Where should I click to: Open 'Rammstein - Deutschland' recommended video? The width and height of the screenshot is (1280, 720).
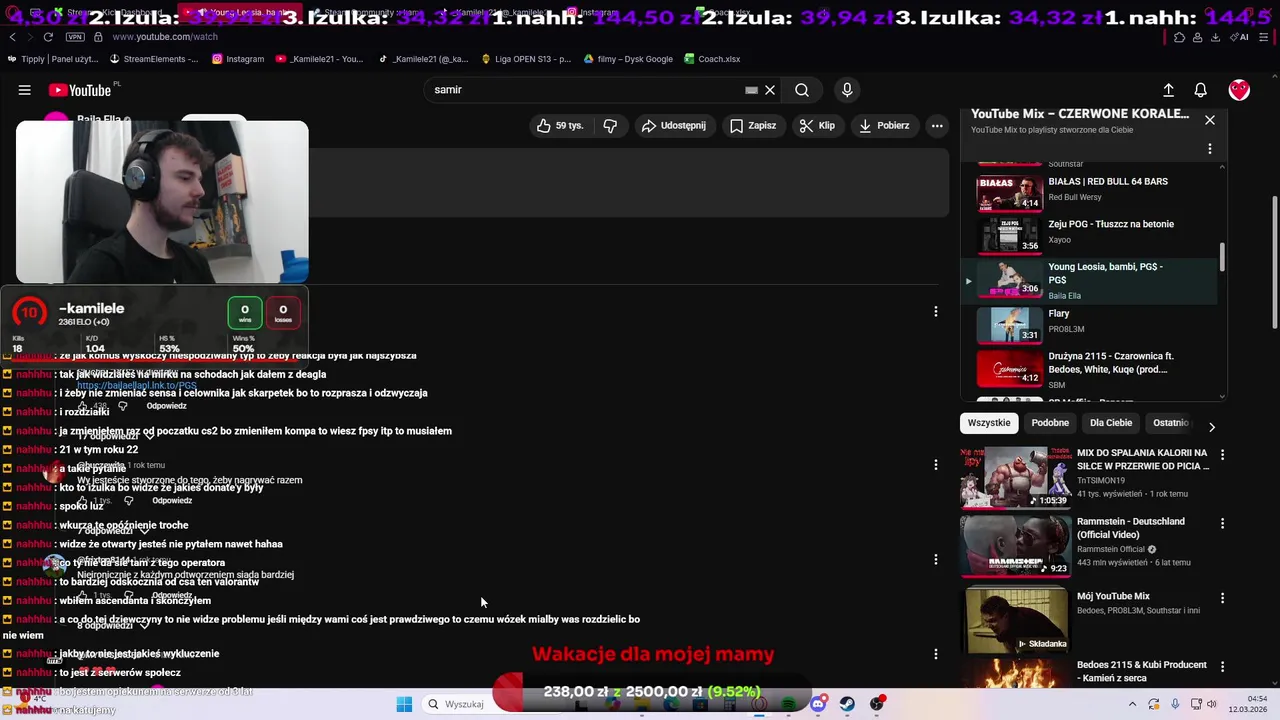1085,545
